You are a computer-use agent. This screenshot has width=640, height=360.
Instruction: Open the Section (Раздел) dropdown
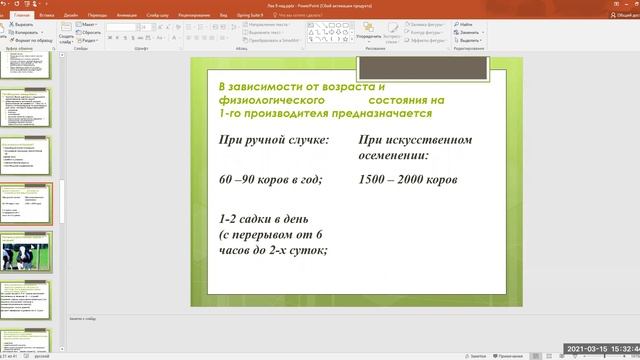pos(87,40)
